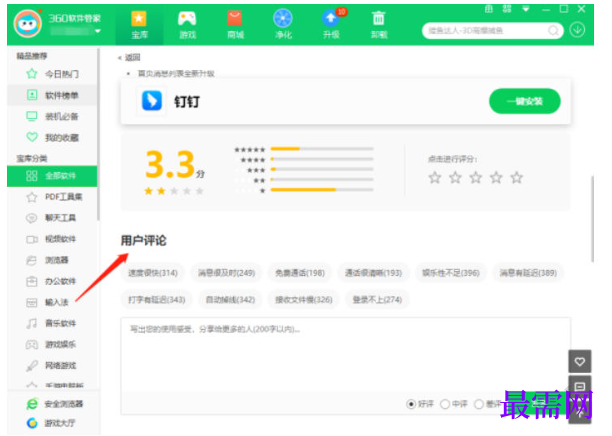Rate two stars under 点击进行评分

pyautogui.click(x=455, y=178)
